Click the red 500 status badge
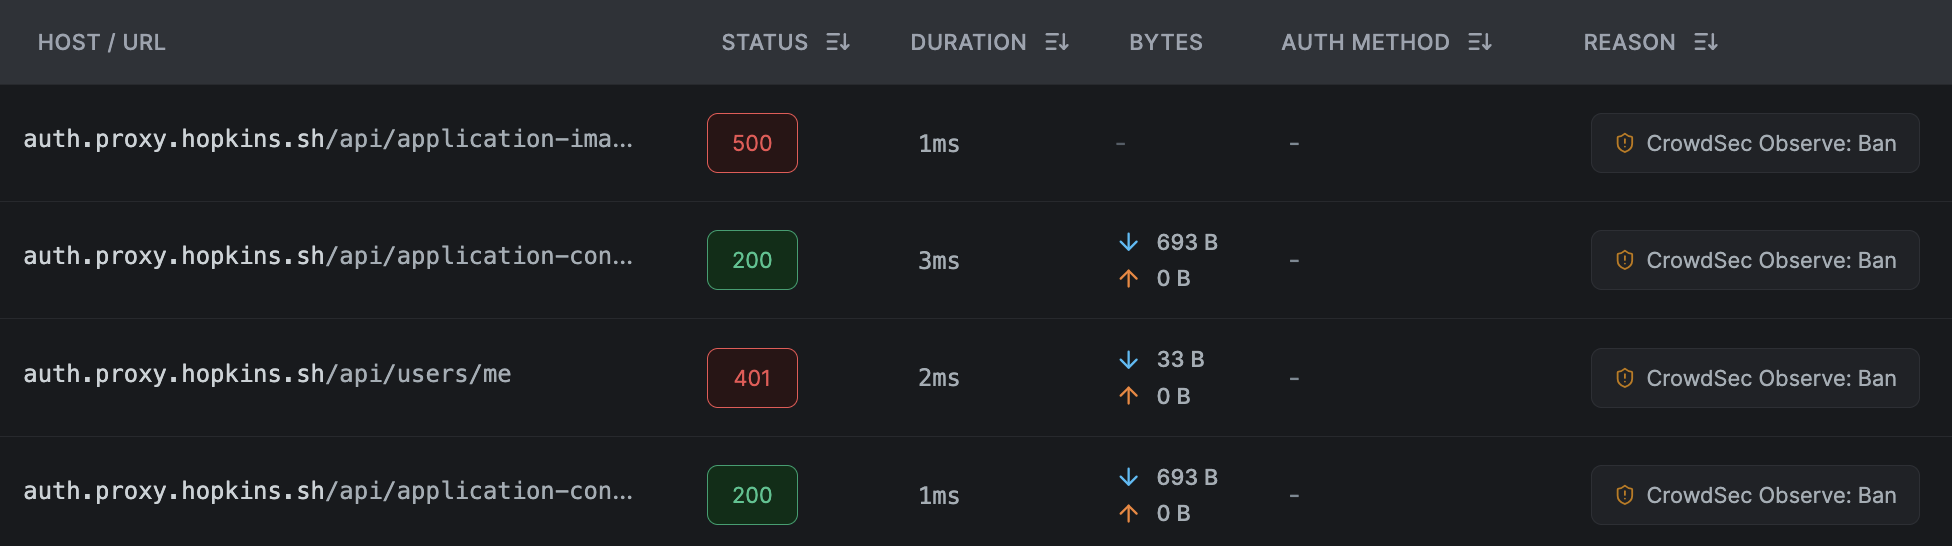The height and width of the screenshot is (546, 1952). click(x=752, y=143)
